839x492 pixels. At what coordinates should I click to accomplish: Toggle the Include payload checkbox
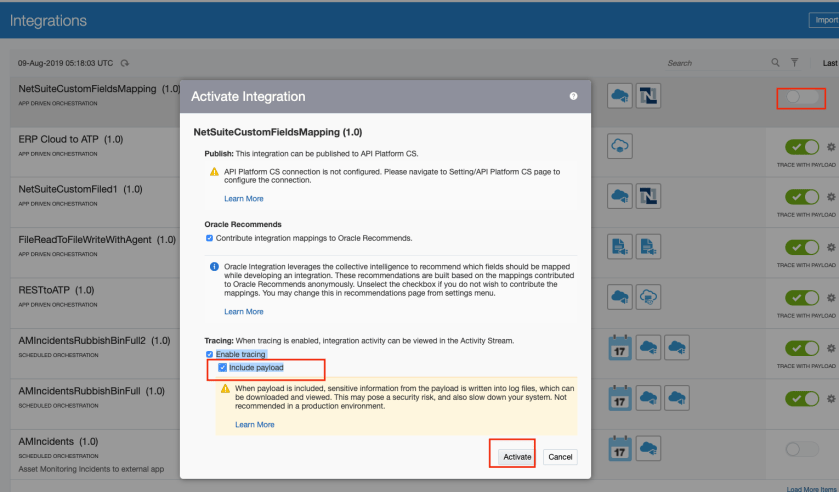[222, 368]
